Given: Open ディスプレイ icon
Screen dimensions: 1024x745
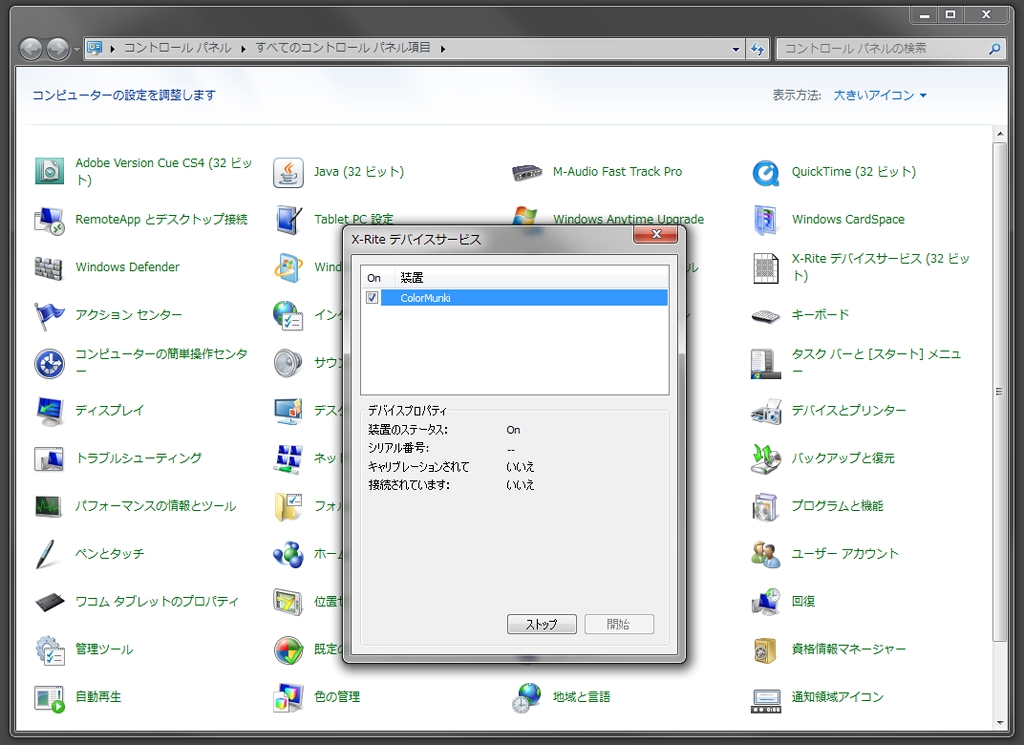Looking at the screenshot, I should (x=49, y=411).
